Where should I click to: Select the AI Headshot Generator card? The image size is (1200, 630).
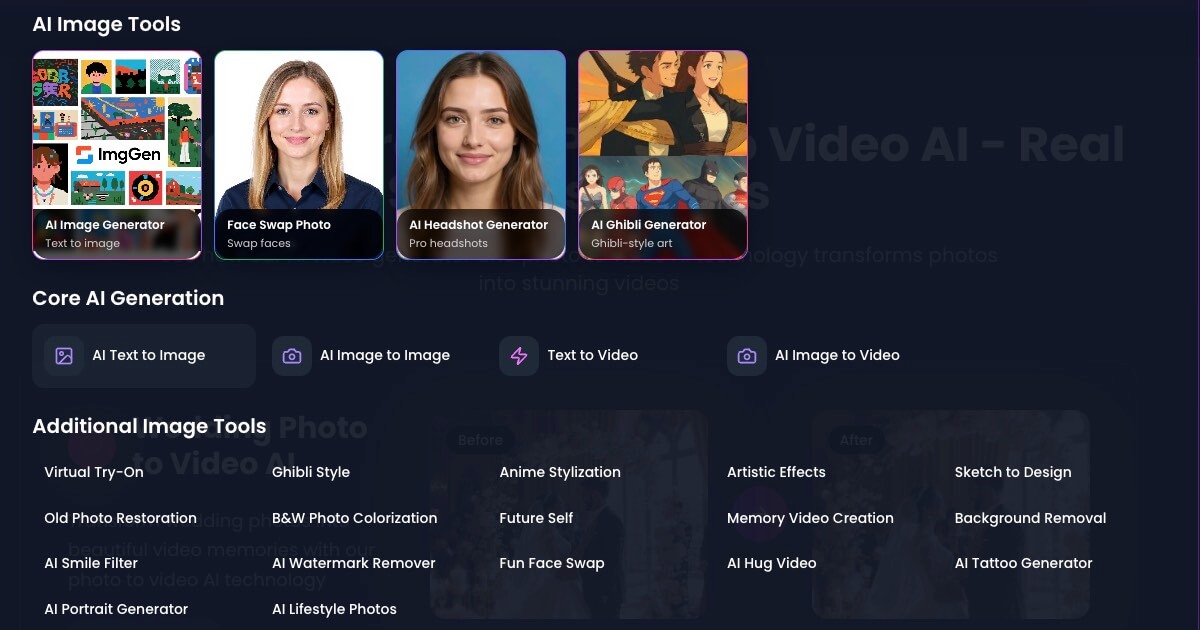[x=481, y=155]
